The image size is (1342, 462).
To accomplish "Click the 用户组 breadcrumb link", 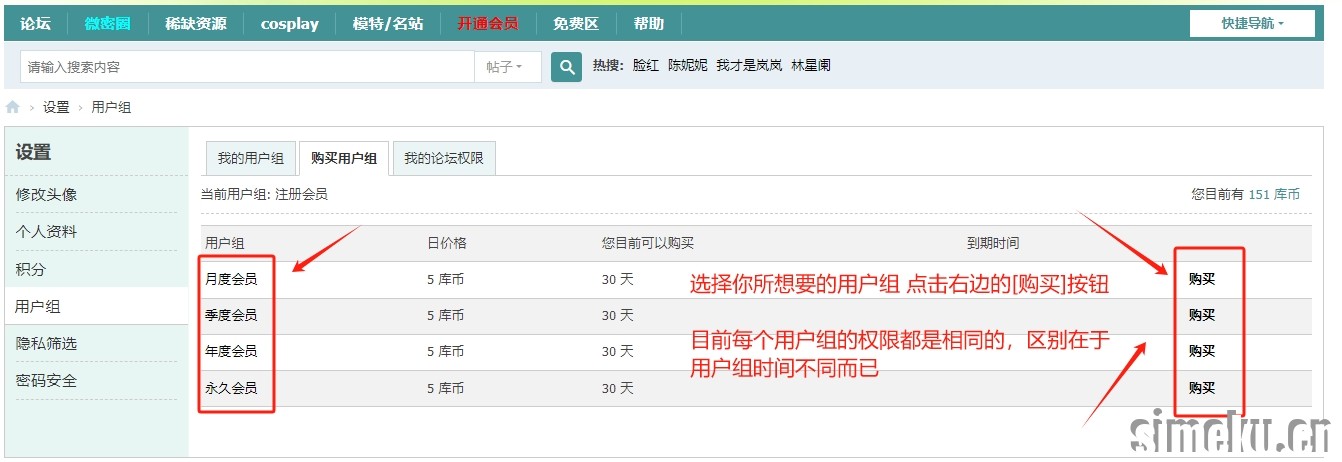I will coord(111,107).
